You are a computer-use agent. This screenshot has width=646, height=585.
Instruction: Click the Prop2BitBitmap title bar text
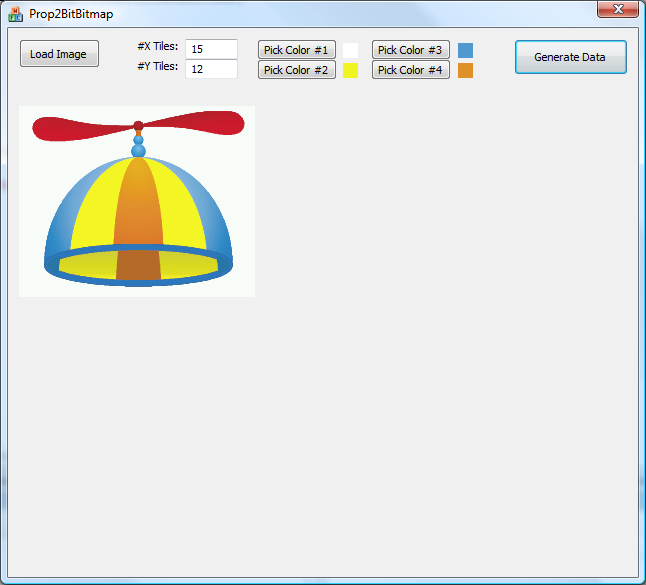[71, 14]
